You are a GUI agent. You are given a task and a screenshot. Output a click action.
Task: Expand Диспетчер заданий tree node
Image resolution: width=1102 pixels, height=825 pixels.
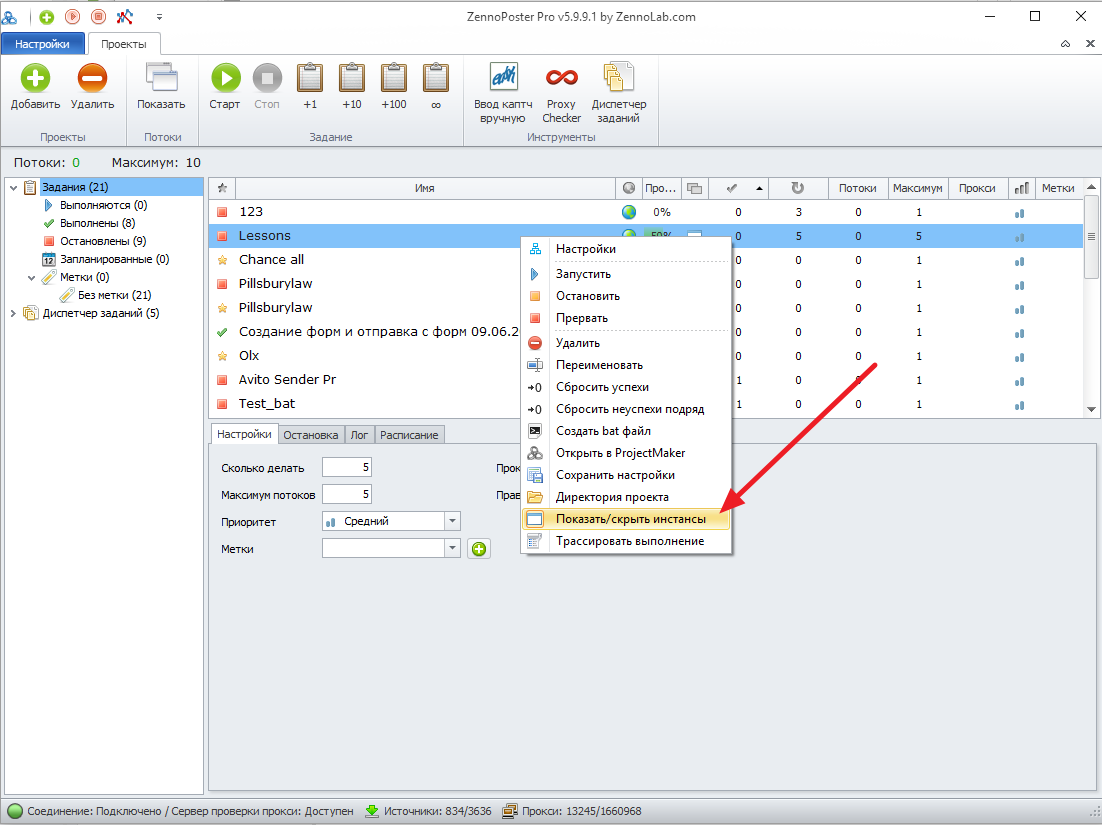(x=13, y=313)
